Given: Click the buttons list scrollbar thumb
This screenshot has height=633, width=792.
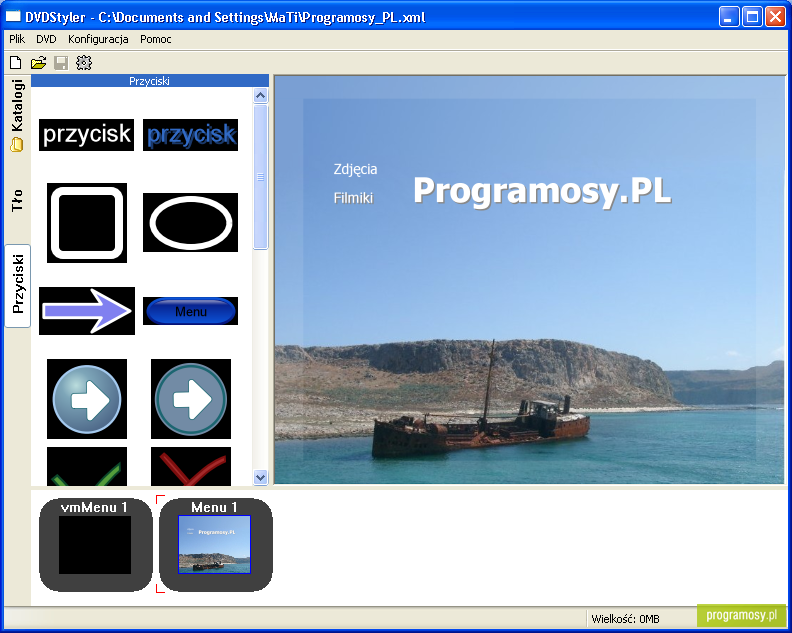Looking at the screenshot, I should [261, 177].
